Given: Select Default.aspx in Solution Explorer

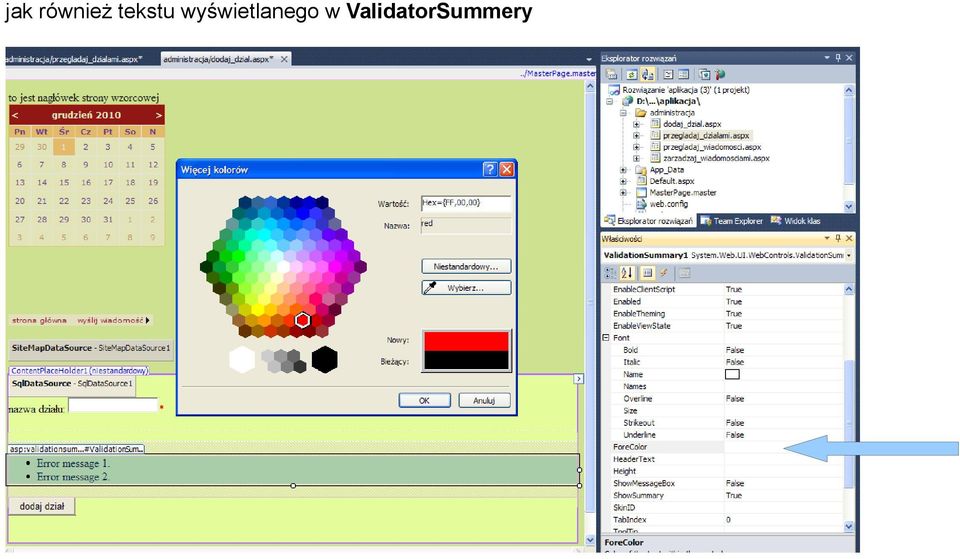Looking at the screenshot, I should coord(672,181).
